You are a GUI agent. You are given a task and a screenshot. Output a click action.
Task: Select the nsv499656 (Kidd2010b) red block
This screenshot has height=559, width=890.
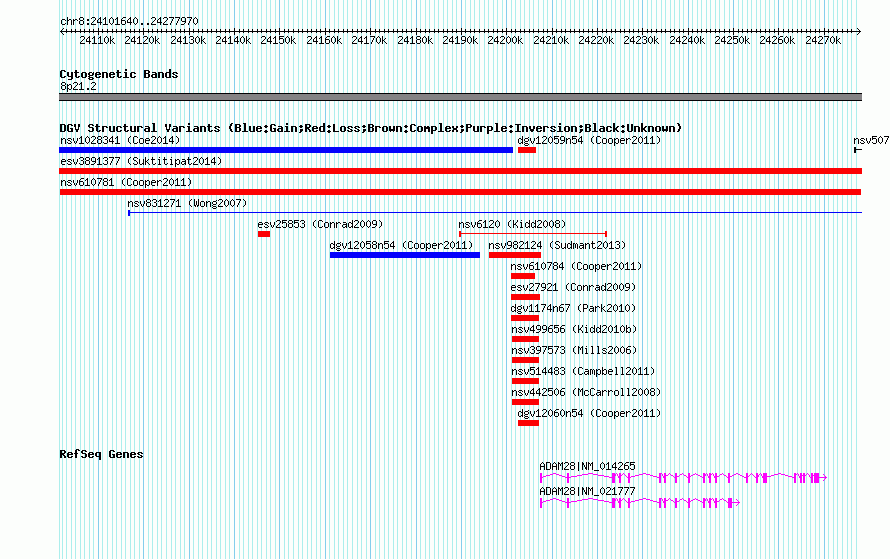[525, 339]
